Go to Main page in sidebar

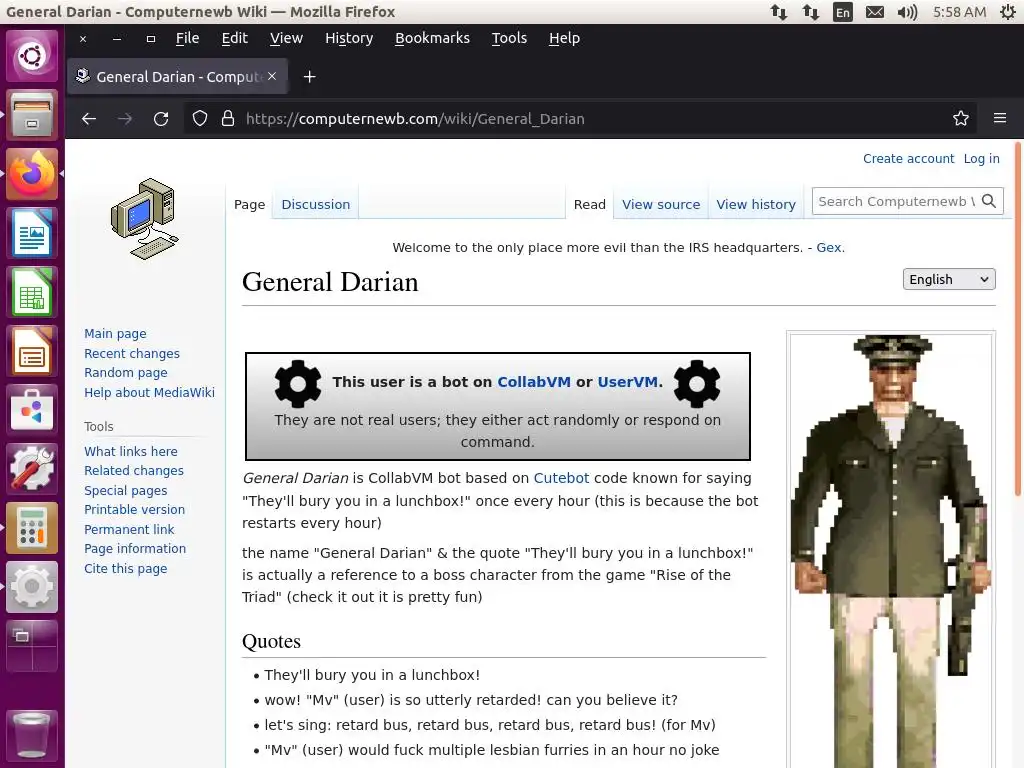115,334
